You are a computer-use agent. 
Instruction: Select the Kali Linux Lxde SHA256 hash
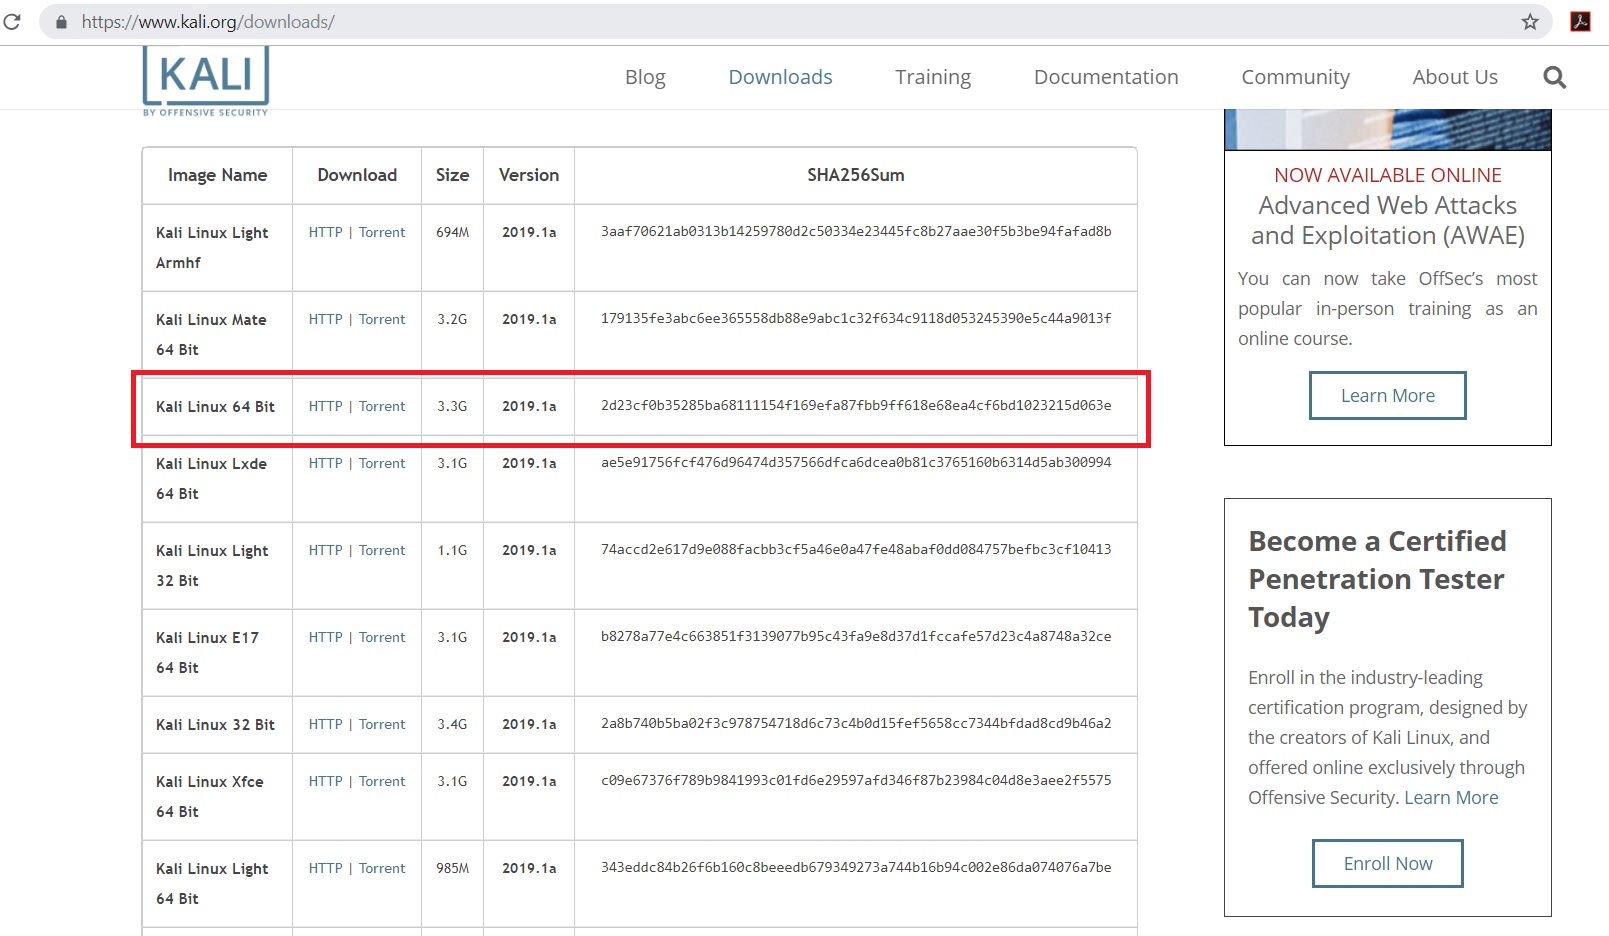point(856,462)
